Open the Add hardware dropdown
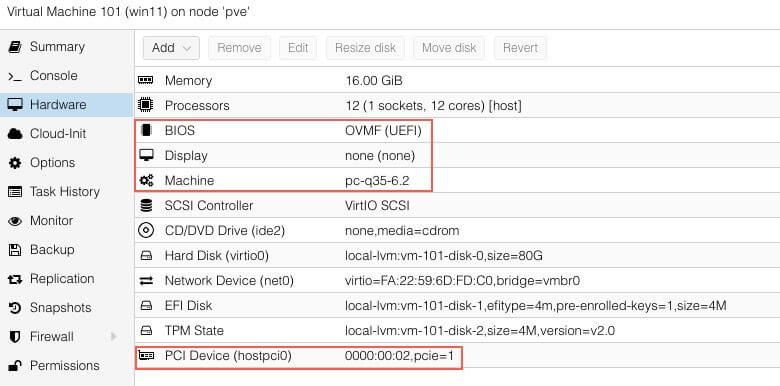Image resolution: width=780 pixels, height=386 pixels. tap(171, 48)
